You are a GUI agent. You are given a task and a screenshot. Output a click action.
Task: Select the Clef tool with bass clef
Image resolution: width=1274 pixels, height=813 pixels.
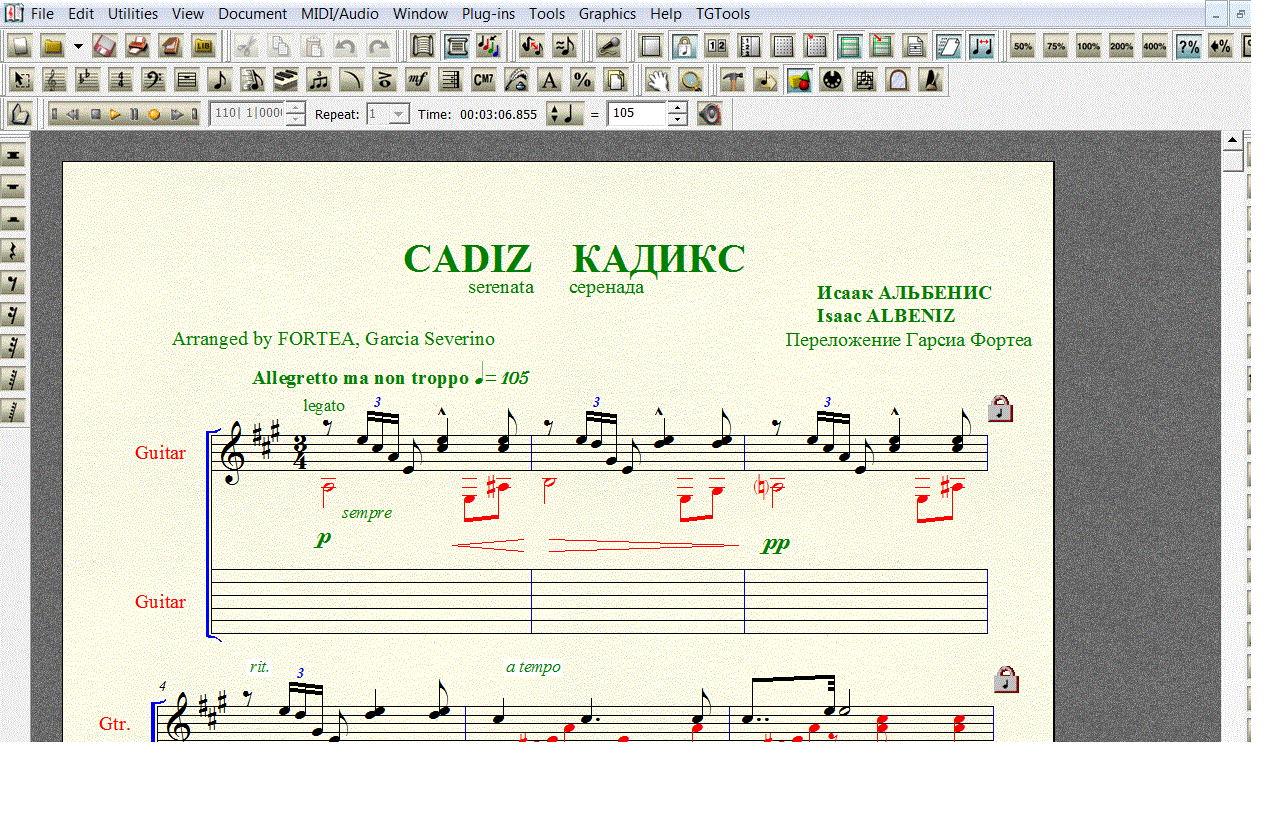154,80
